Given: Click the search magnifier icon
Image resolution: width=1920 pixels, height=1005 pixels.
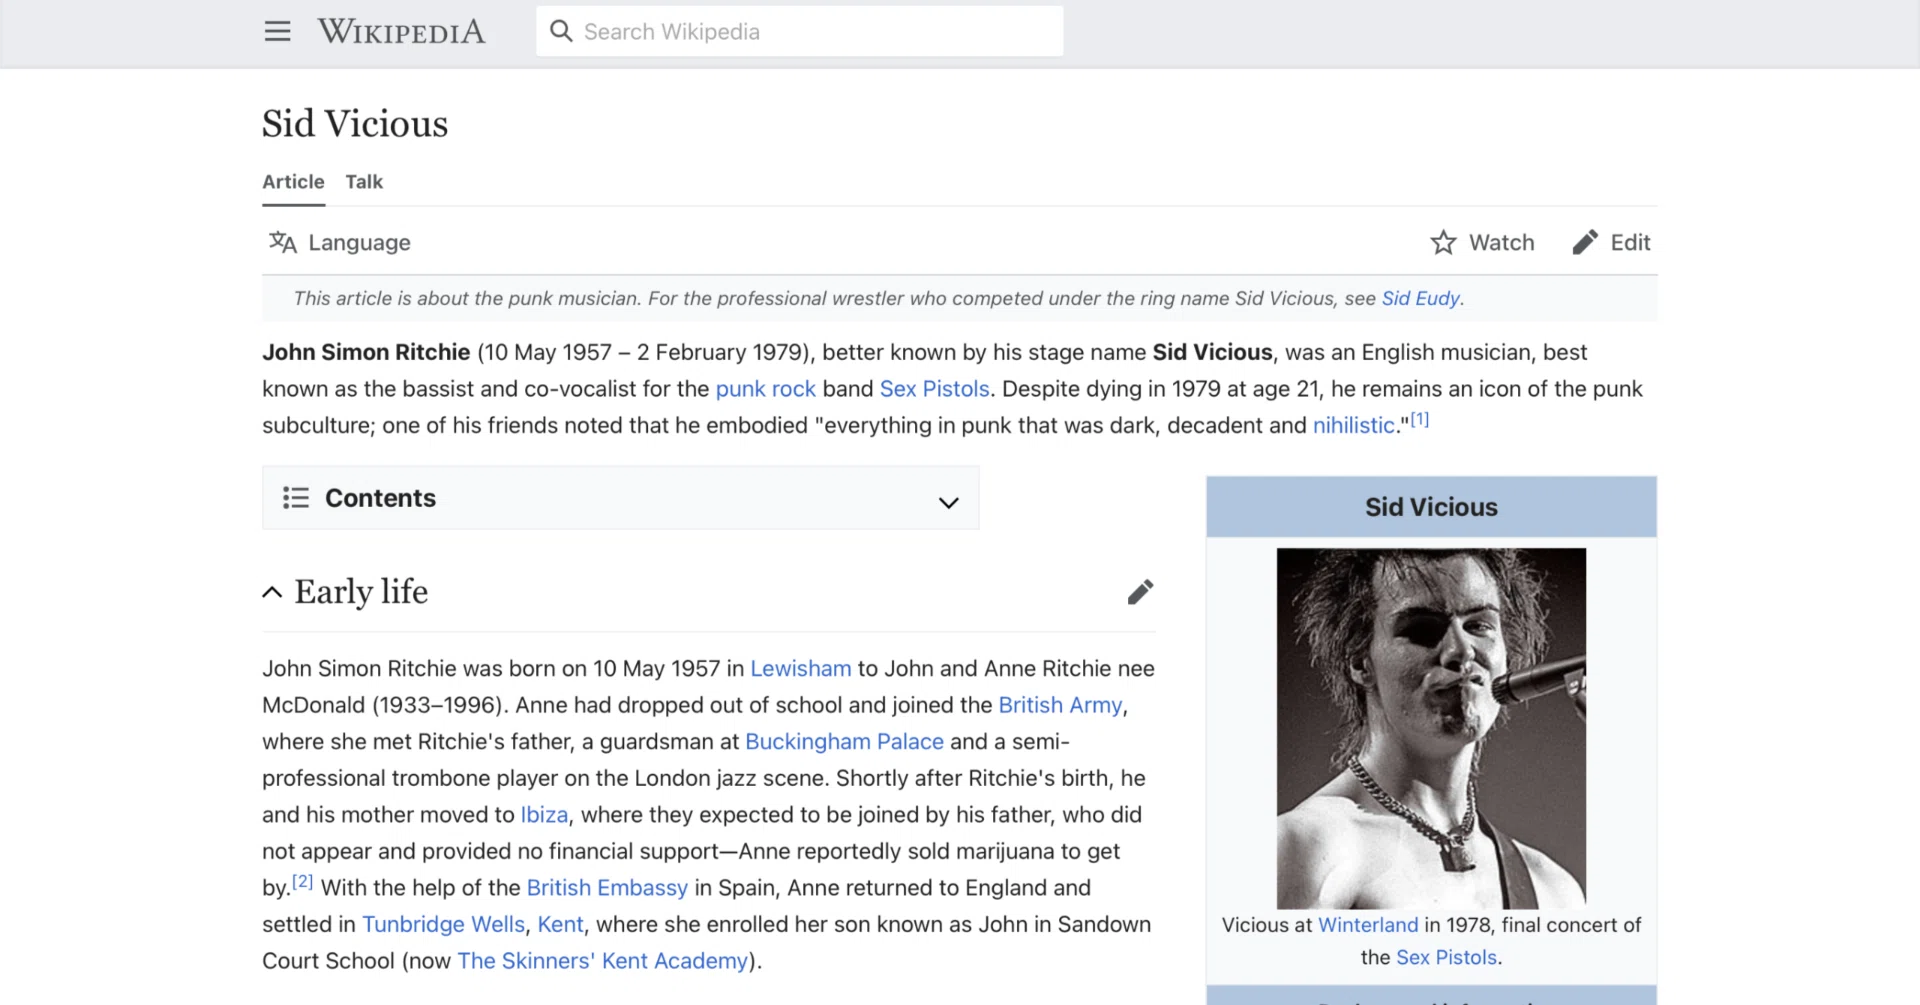Looking at the screenshot, I should pos(561,32).
